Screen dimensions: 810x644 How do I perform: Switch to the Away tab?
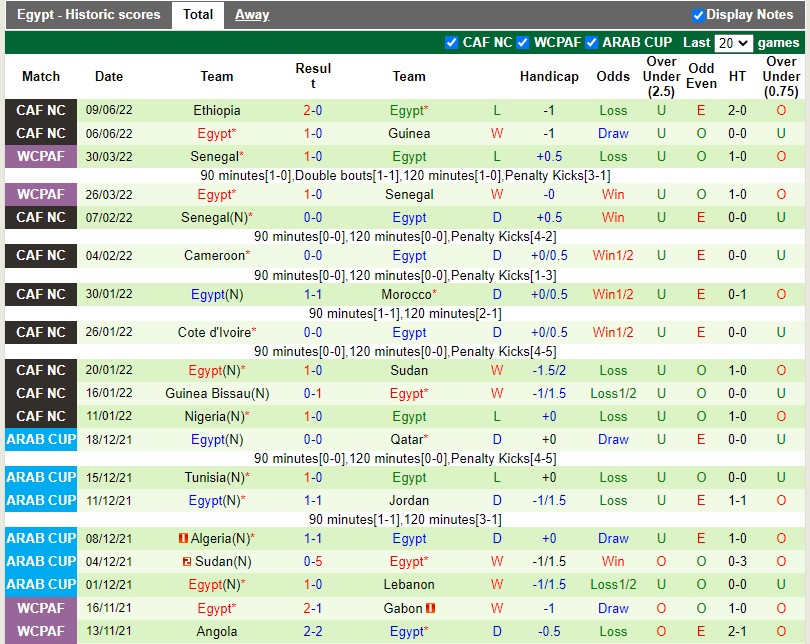(x=252, y=14)
